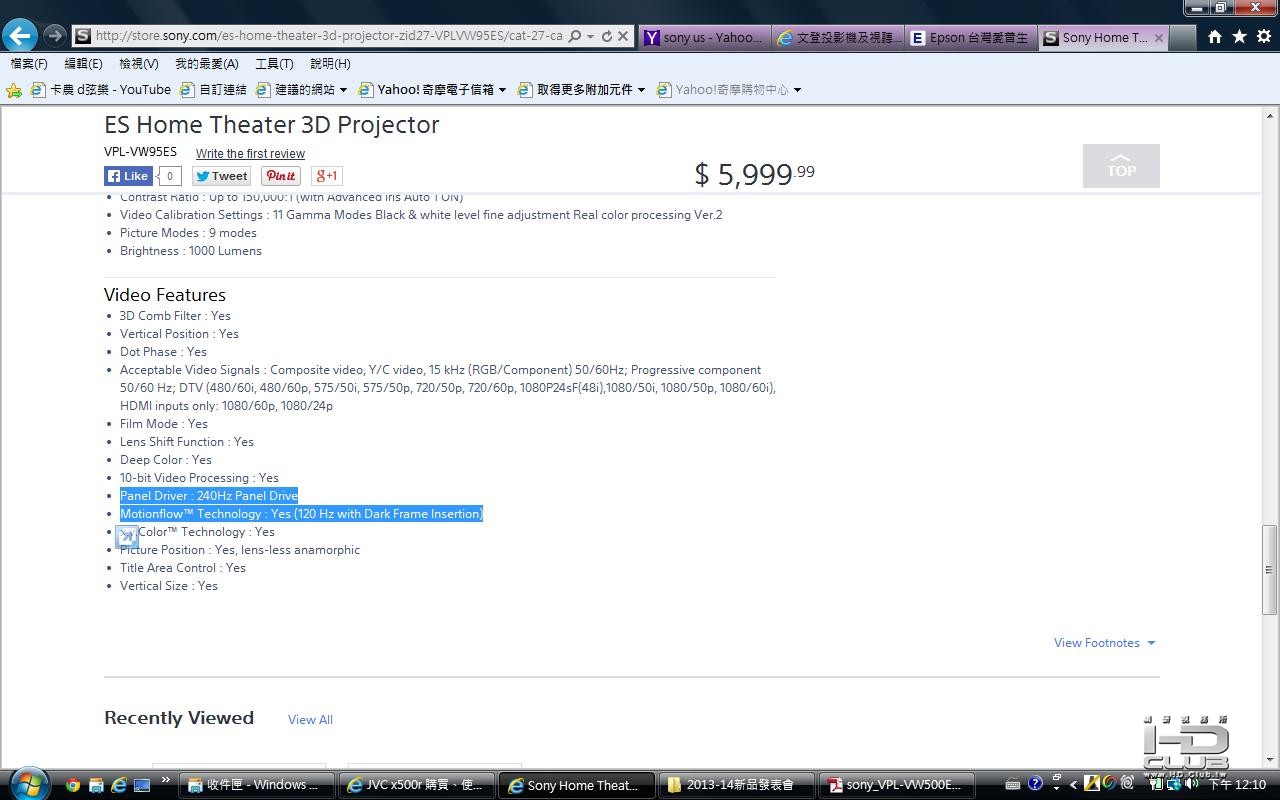The height and width of the screenshot is (800, 1280).
Task: Switch to the sony us - Yahoo tab
Action: (704, 37)
